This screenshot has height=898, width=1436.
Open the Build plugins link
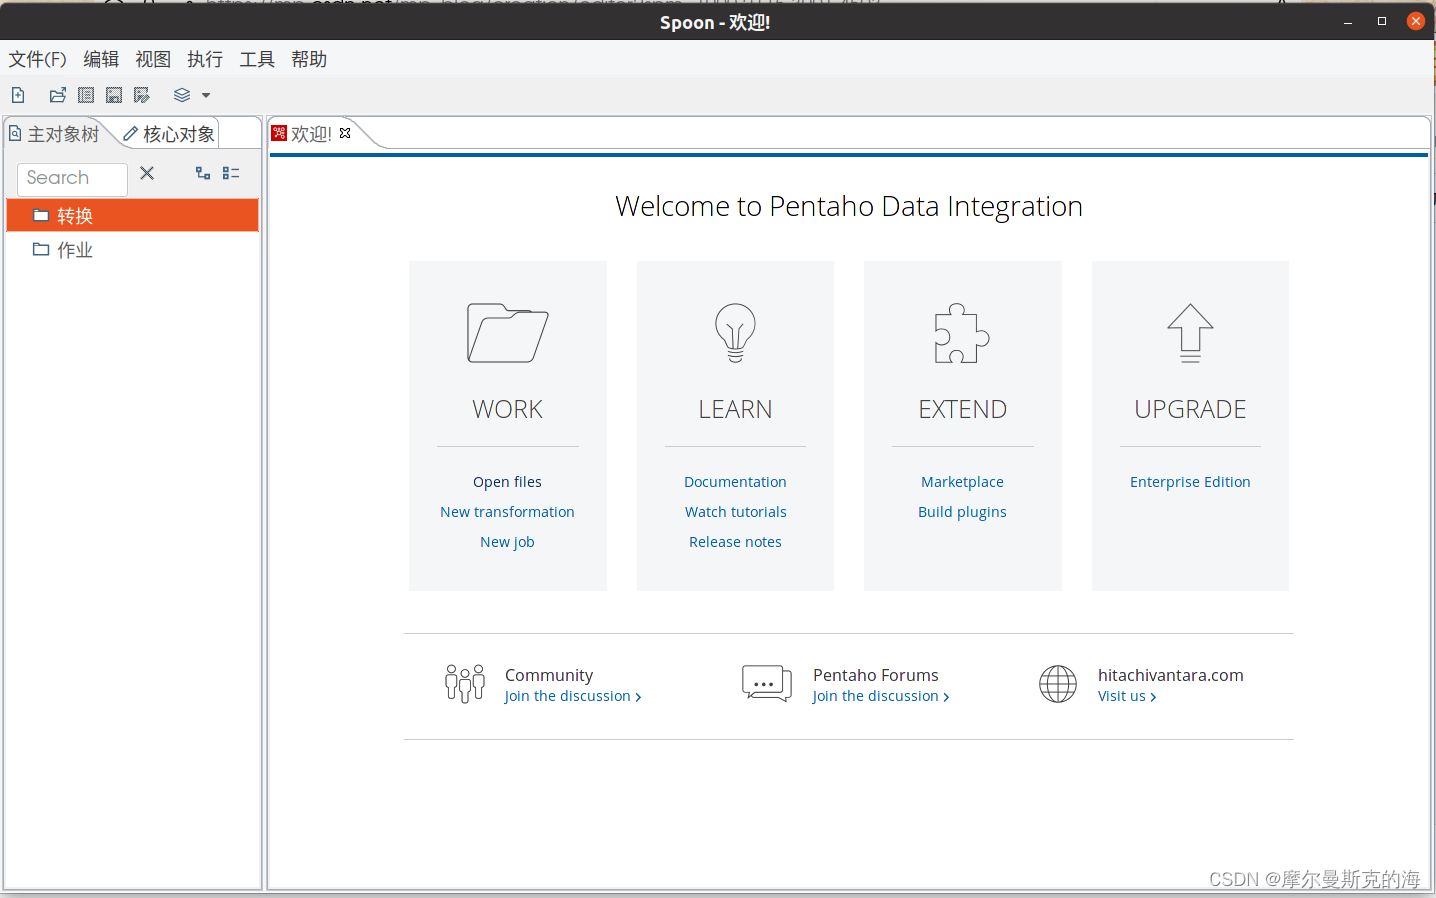point(962,512)
